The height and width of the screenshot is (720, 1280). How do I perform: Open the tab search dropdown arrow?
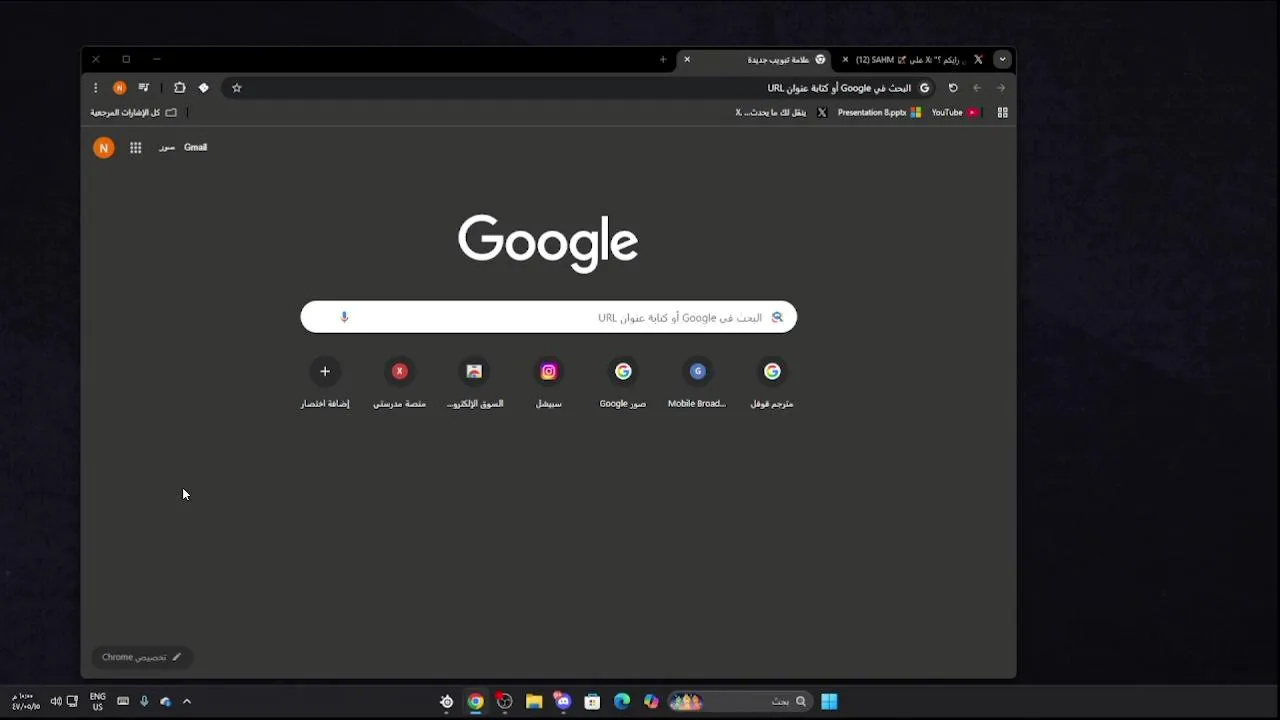[1002, 60]
